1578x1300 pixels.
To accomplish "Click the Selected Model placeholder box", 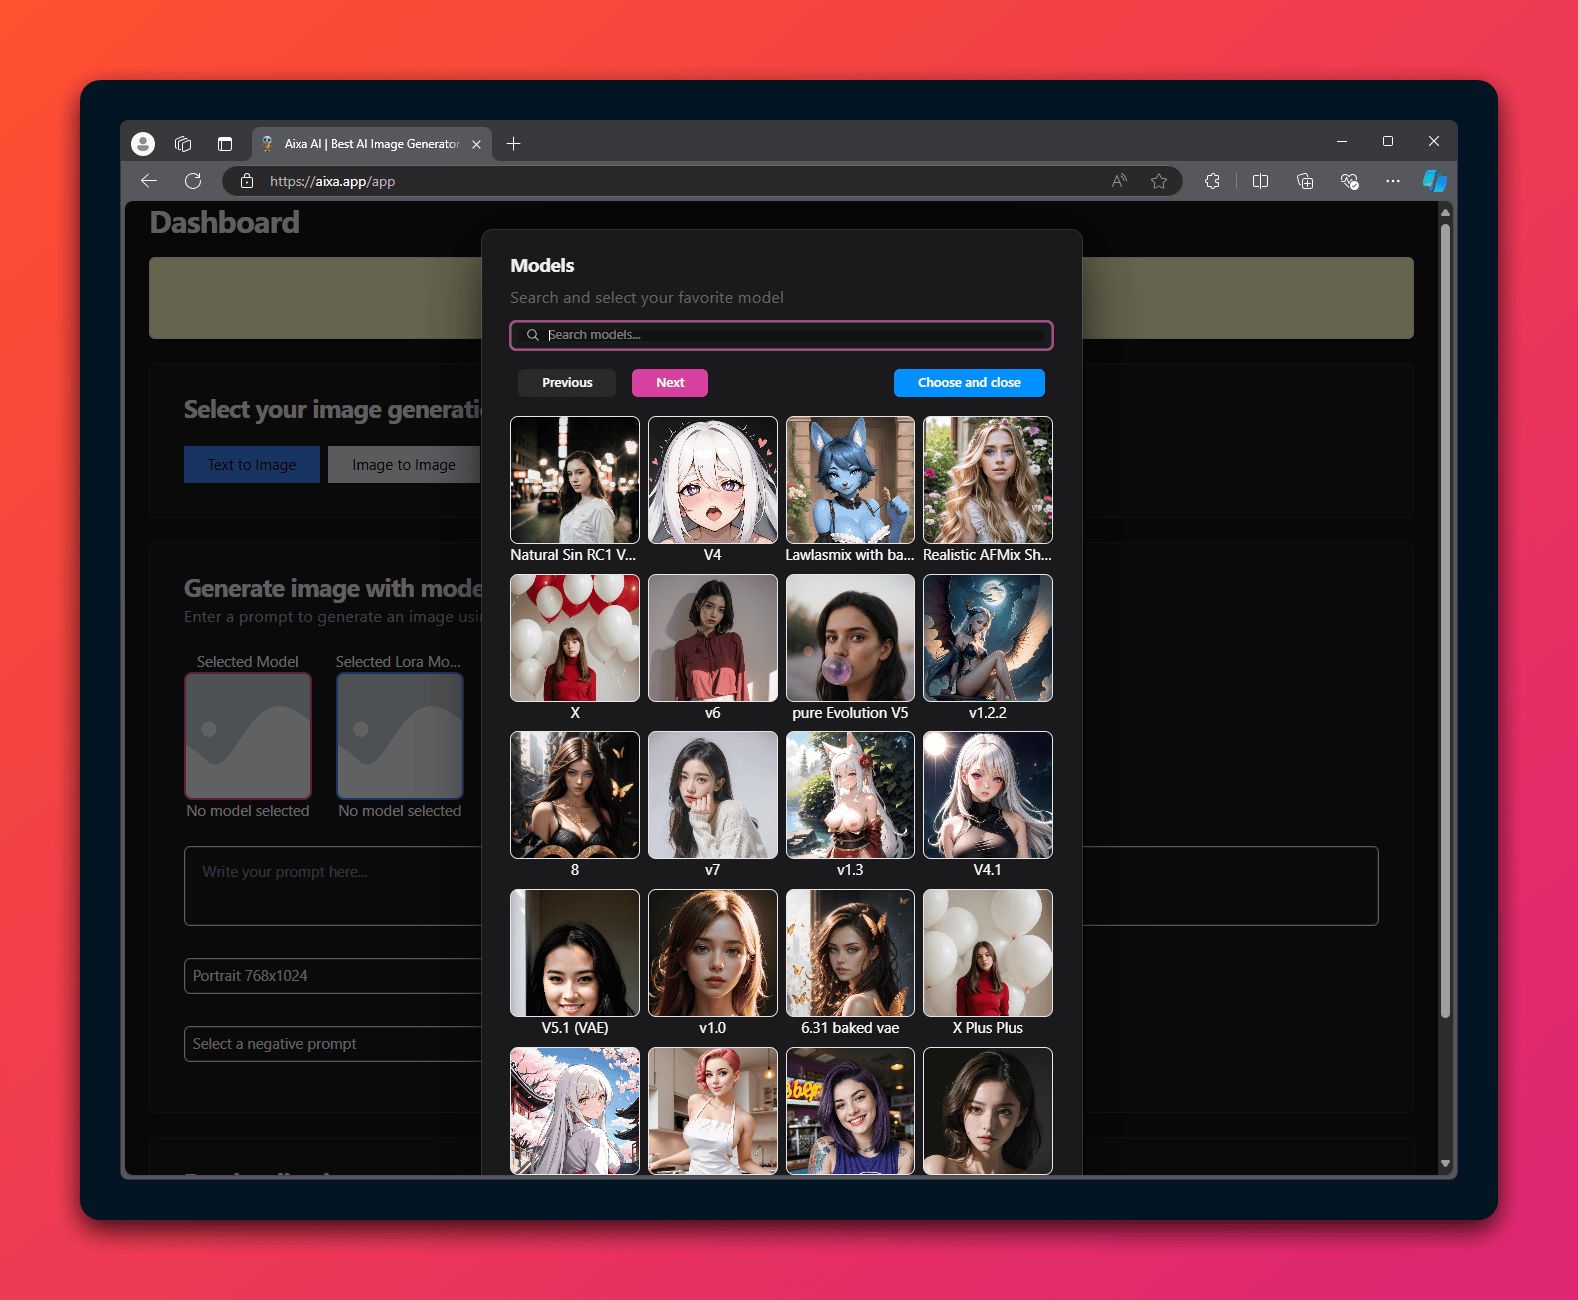I will click(248, 736).
